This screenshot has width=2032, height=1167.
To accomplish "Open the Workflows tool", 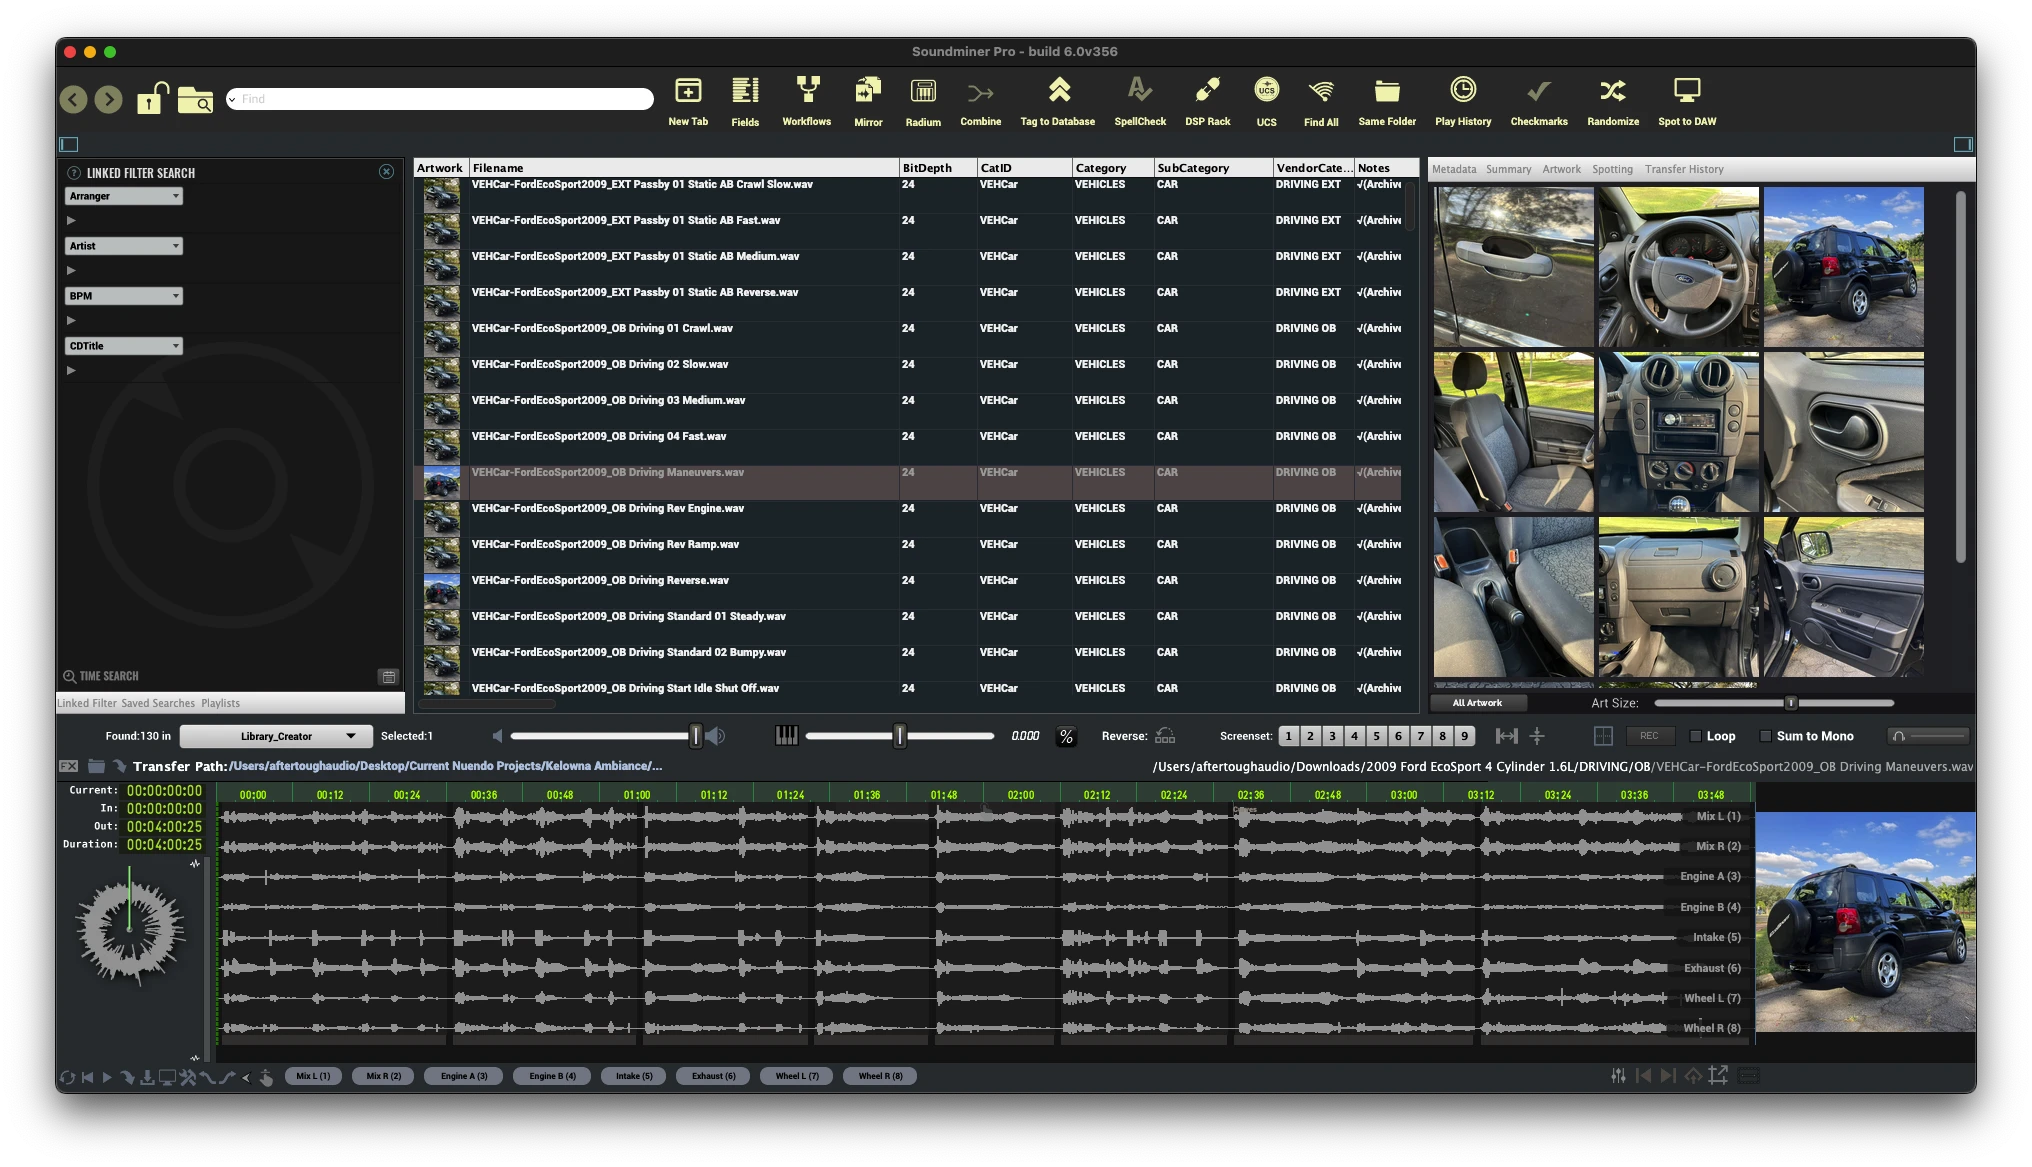I will coord(806,92).
